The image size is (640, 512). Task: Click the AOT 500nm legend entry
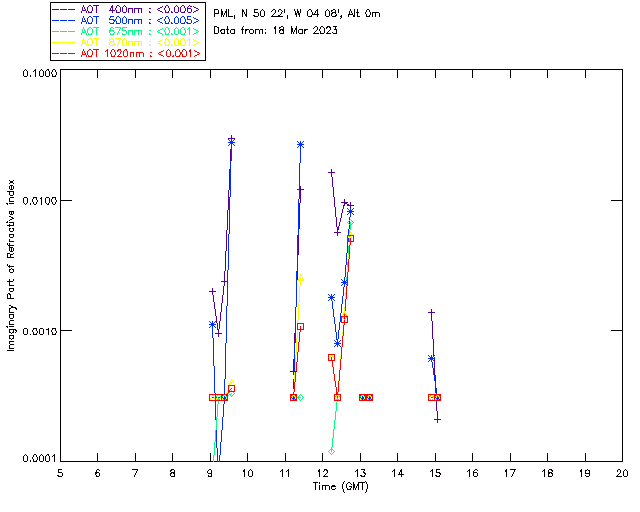(127, 20)
